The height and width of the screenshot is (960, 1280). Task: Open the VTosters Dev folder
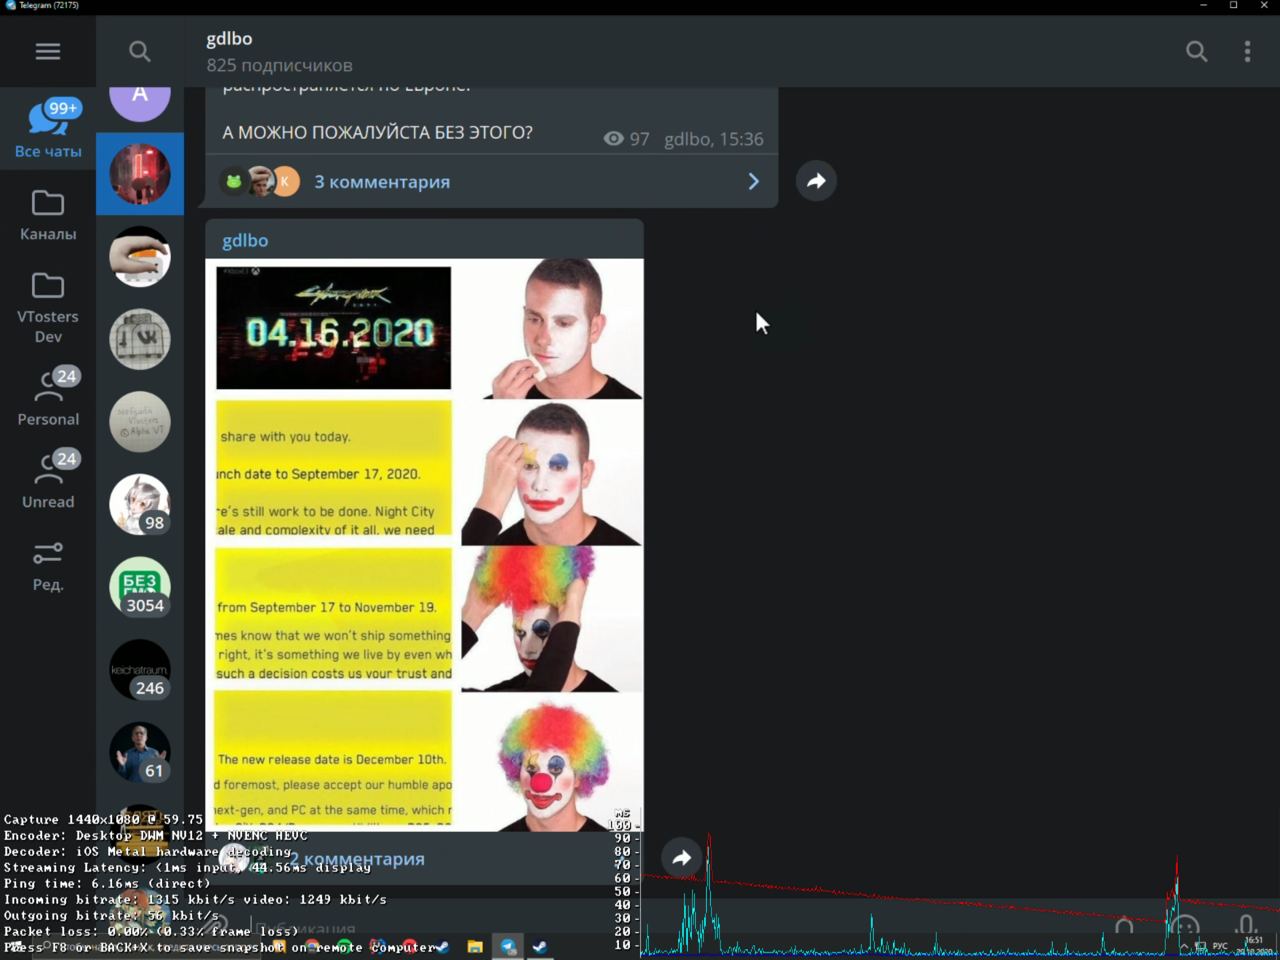coord(48,306)
